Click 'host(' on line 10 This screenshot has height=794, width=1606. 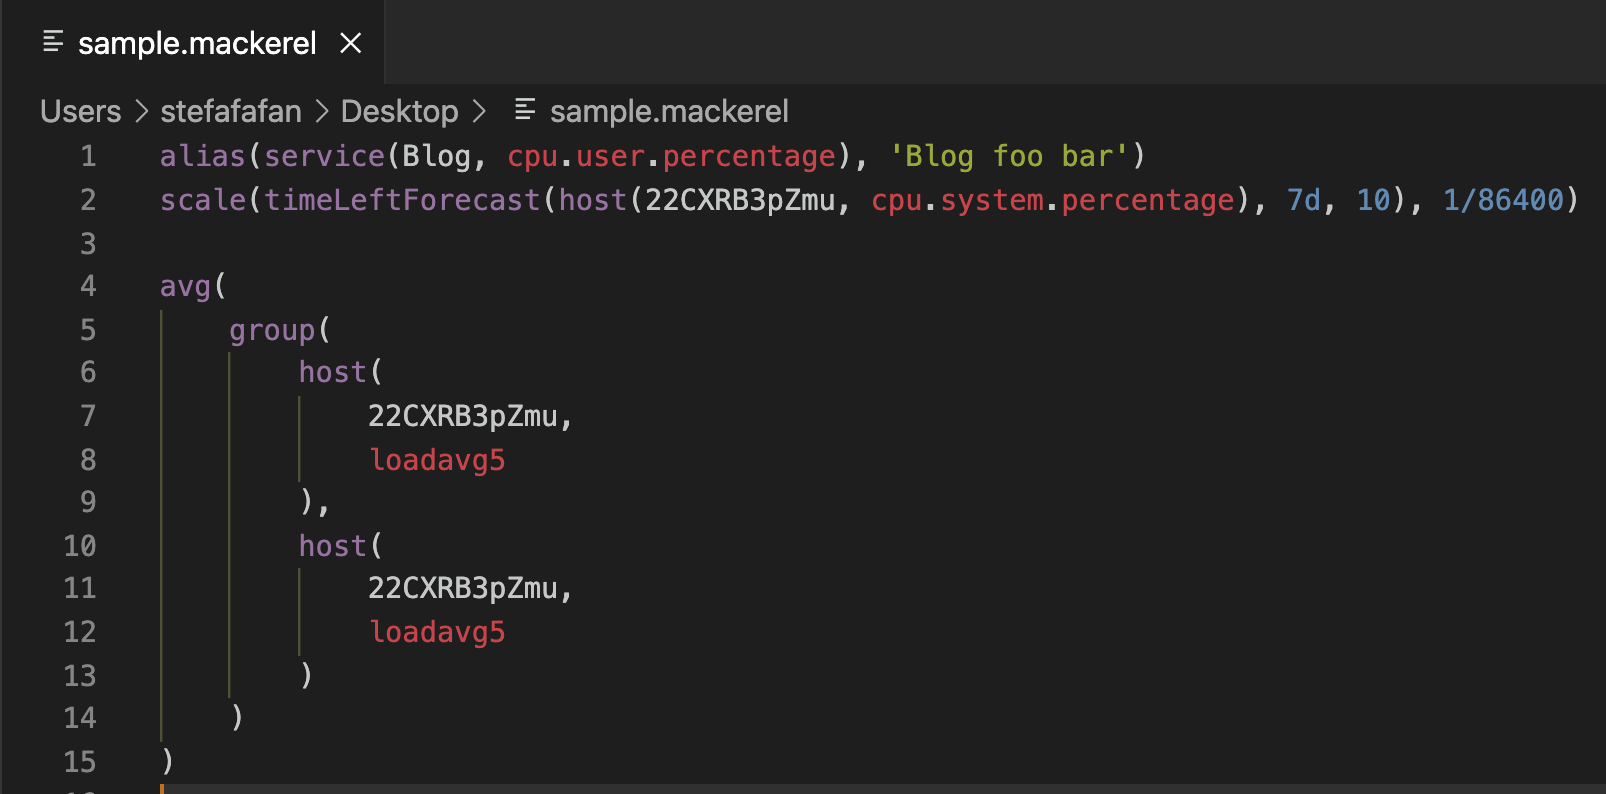click(341, 546)
